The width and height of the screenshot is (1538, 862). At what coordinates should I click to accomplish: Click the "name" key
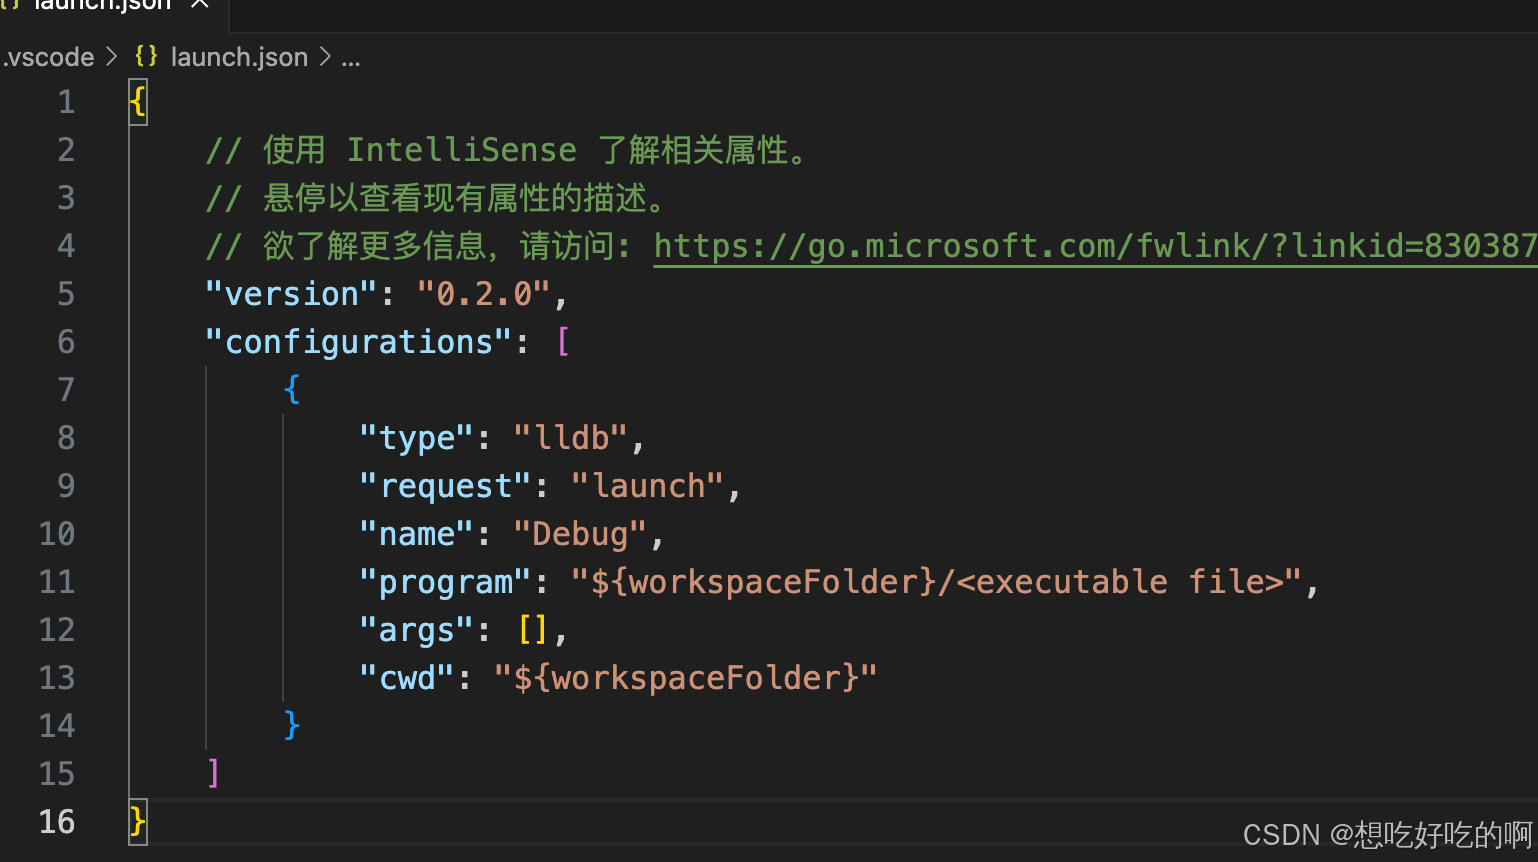[416, 534]
